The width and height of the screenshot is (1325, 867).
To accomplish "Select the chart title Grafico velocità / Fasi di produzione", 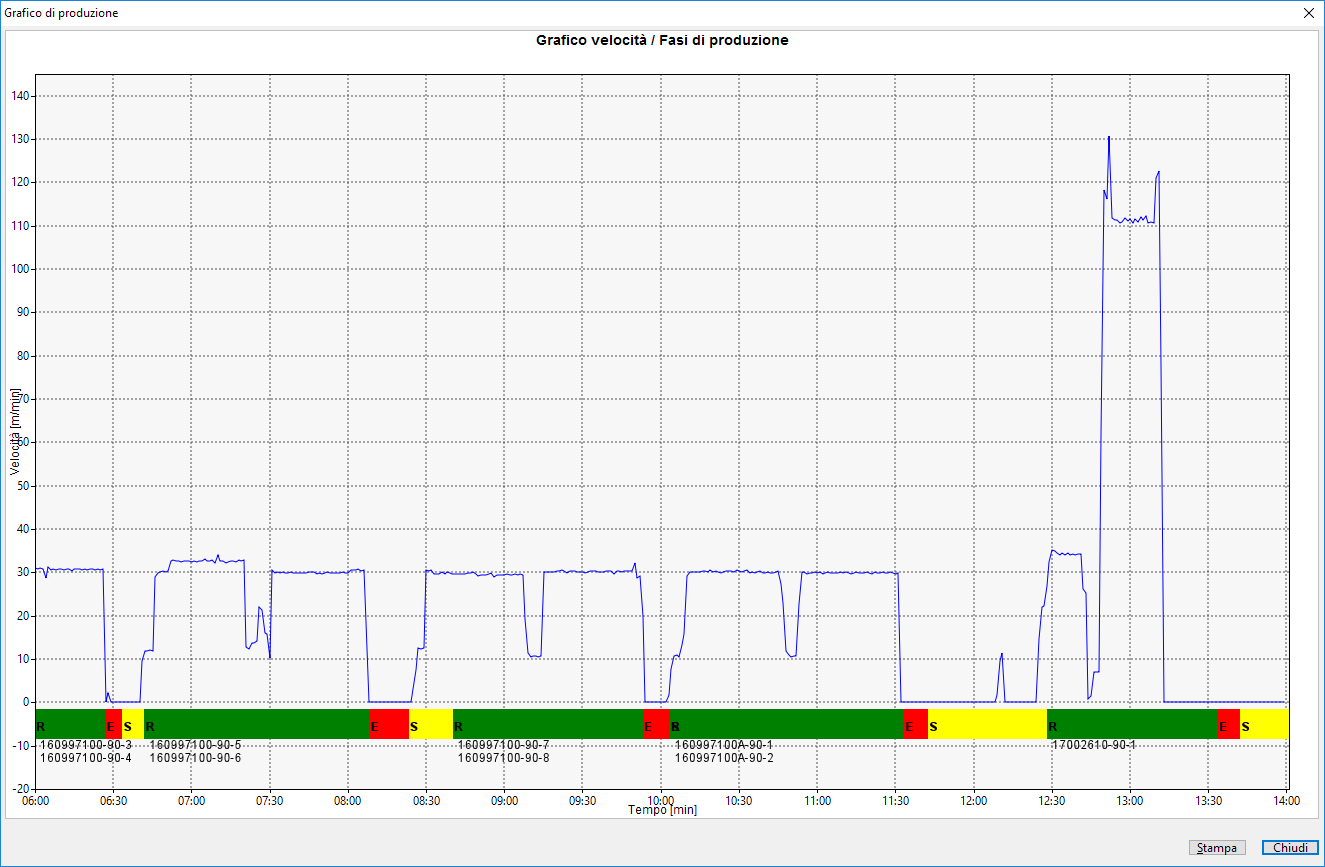I will pos(662,40).
